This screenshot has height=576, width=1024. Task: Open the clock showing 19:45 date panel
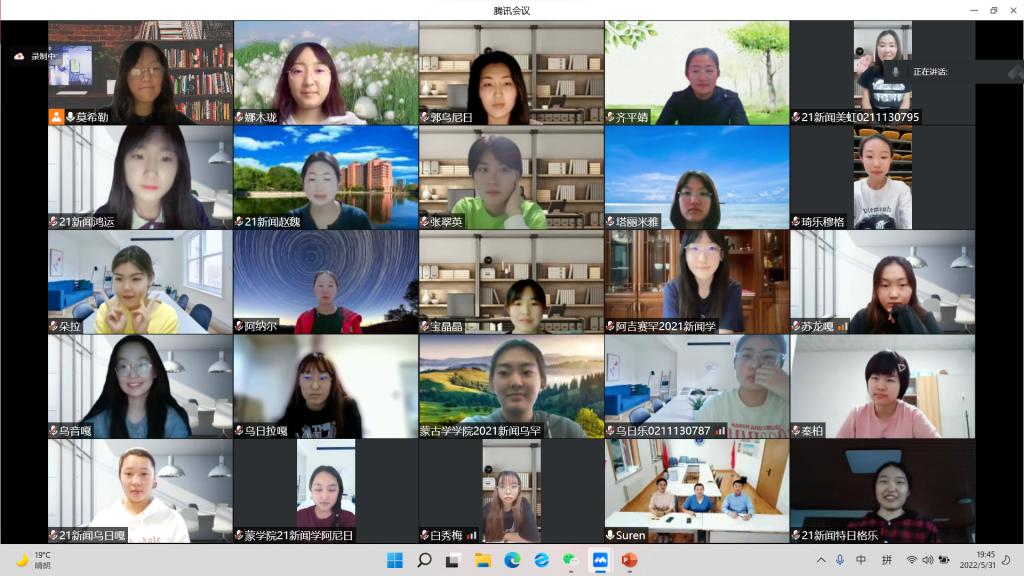(x=985, y=560)
